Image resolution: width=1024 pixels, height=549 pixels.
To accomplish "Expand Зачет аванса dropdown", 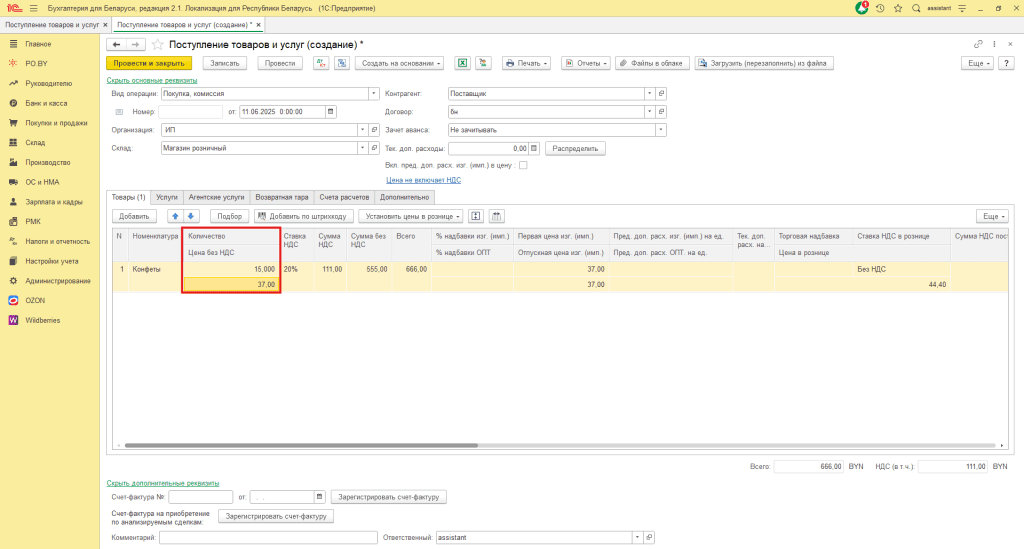I will pyautogui.click(x=661, y=130).
